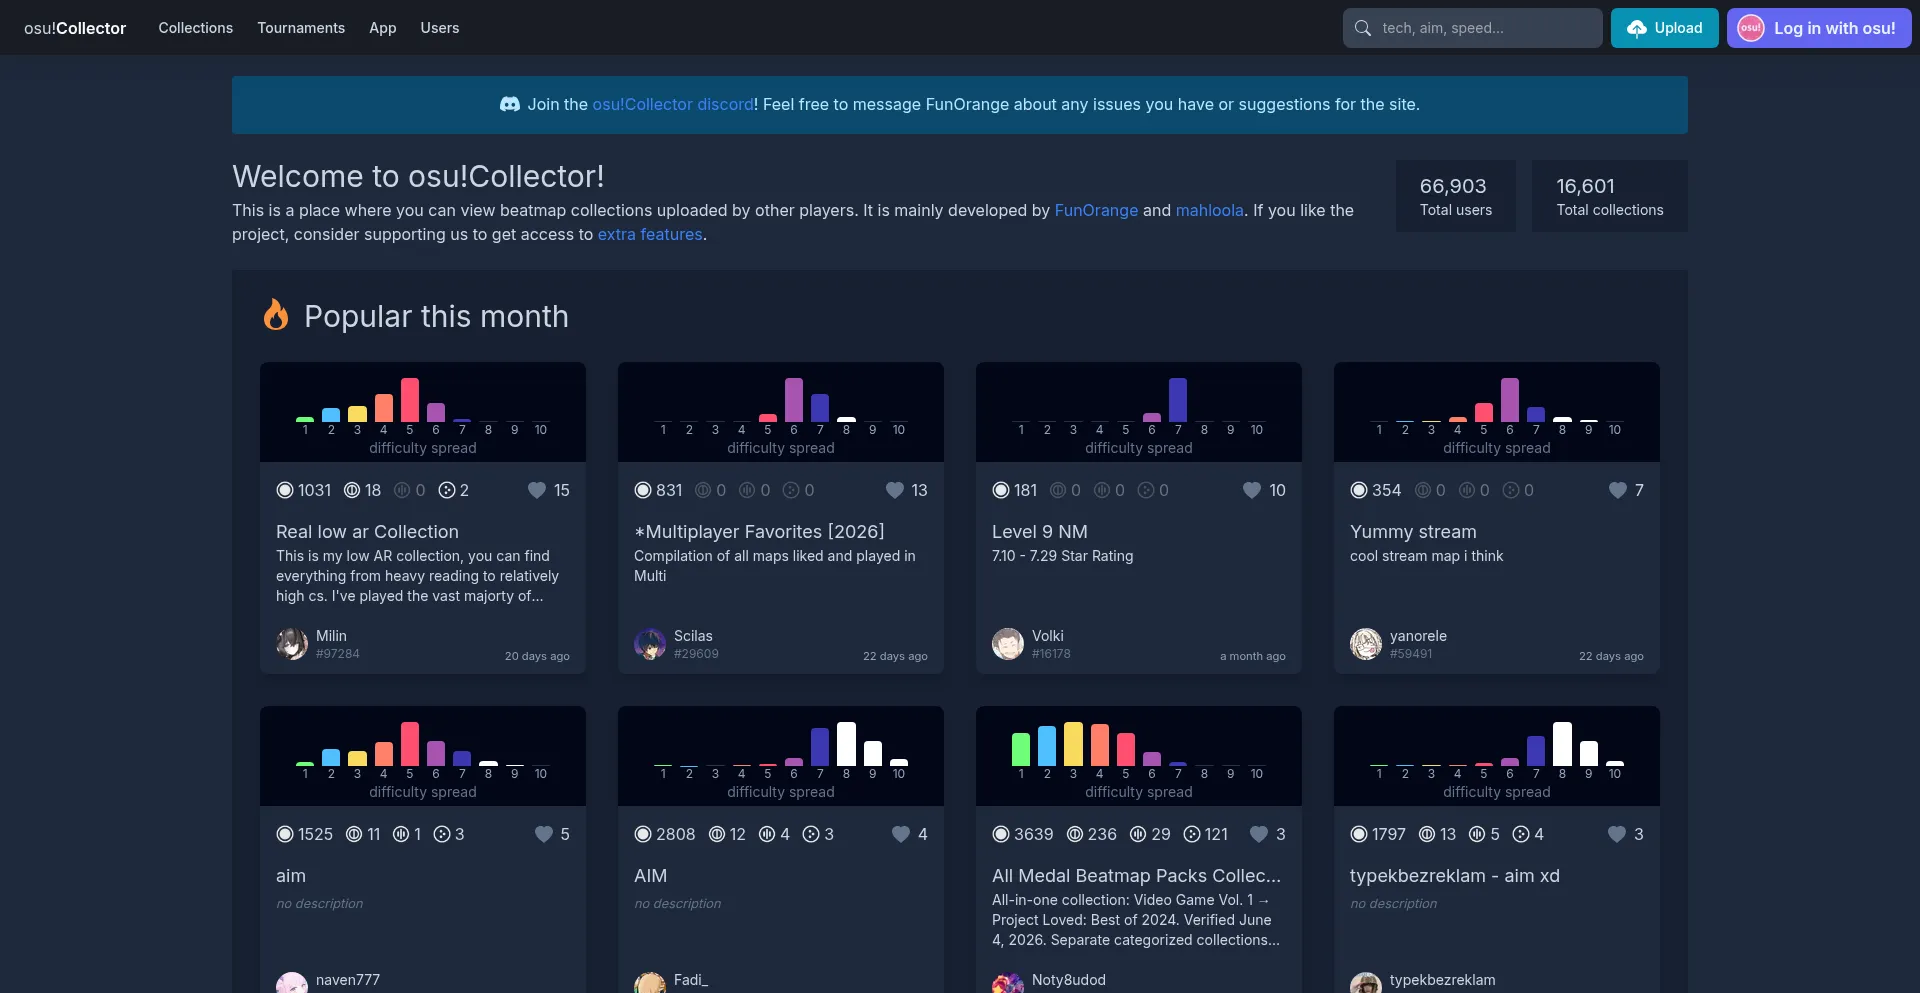
Task: Follow the extra features link
Action: click(650, 234)
